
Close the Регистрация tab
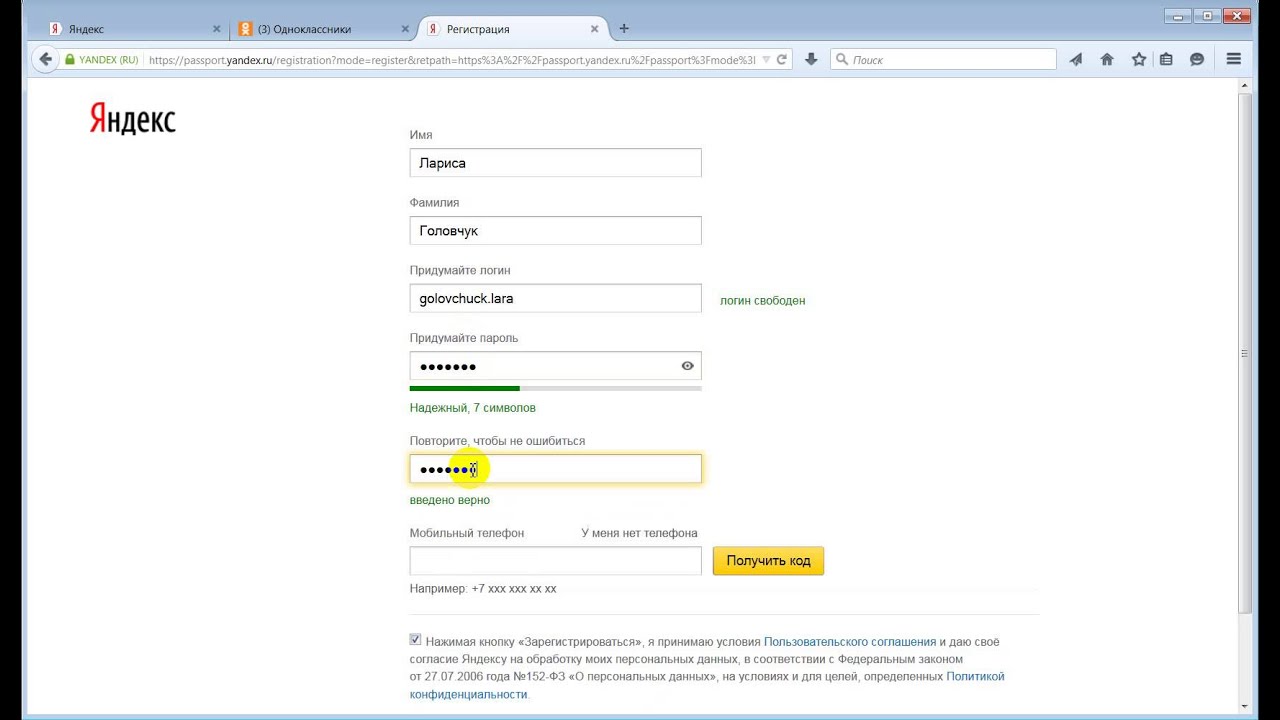[594, 29]
